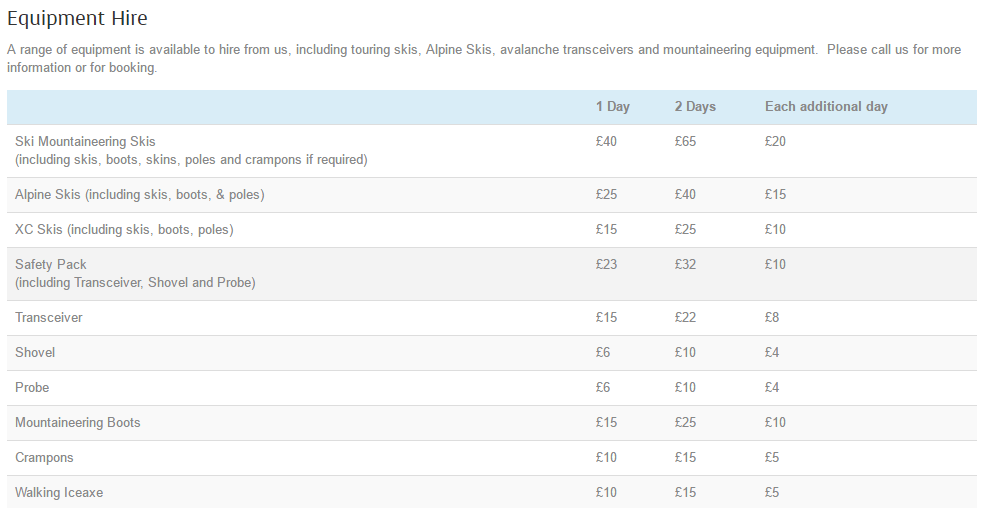Click the £8 Transceiver additional day price

pyautogui.click(x=773, y=318)
